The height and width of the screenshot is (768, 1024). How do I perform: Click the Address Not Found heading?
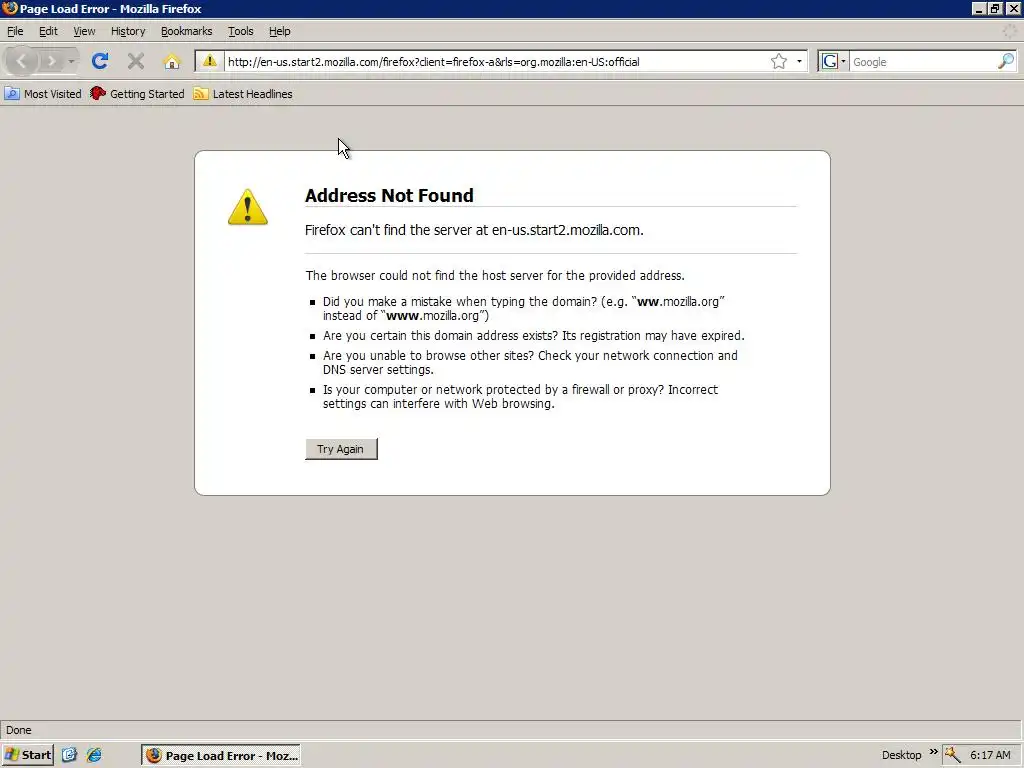click(x=389, y=195)
